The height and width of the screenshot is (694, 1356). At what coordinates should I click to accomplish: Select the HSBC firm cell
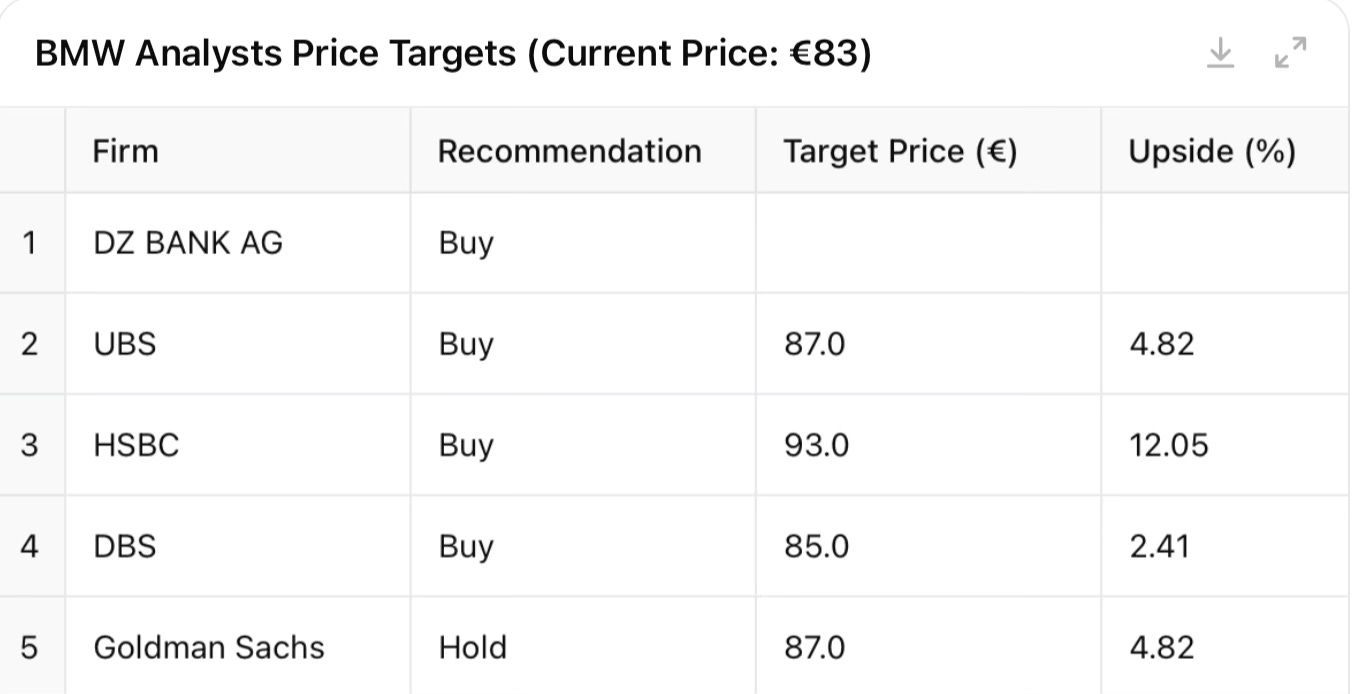click(136, 445)
